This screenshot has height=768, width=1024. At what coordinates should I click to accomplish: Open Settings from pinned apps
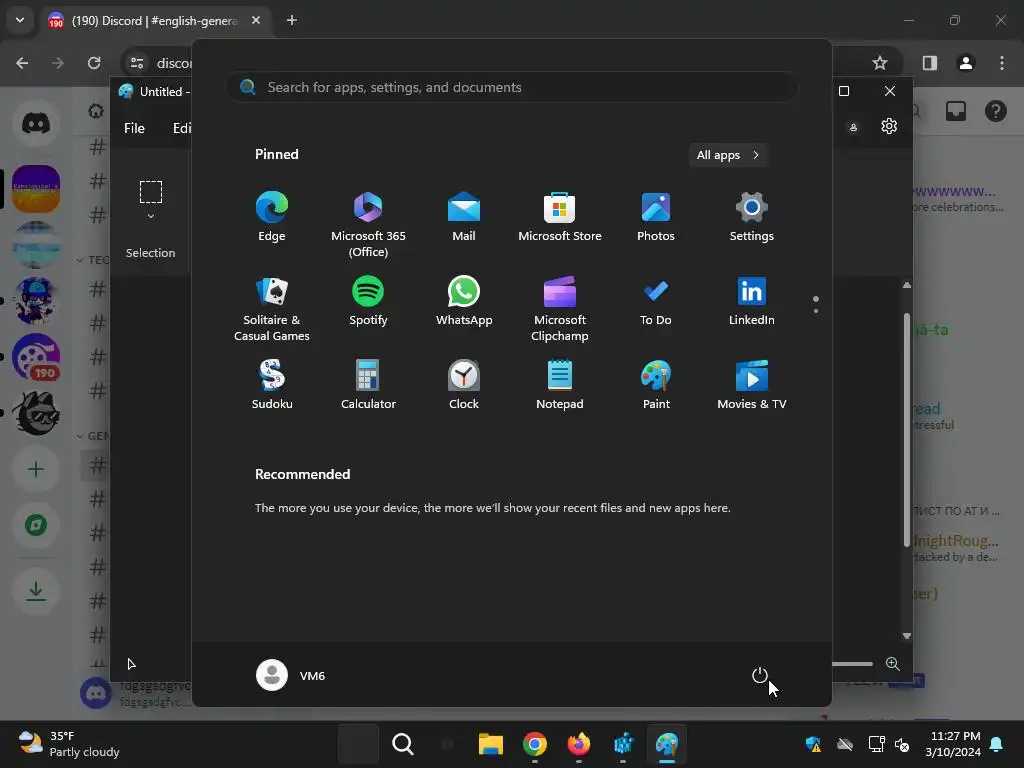point(752,217)
